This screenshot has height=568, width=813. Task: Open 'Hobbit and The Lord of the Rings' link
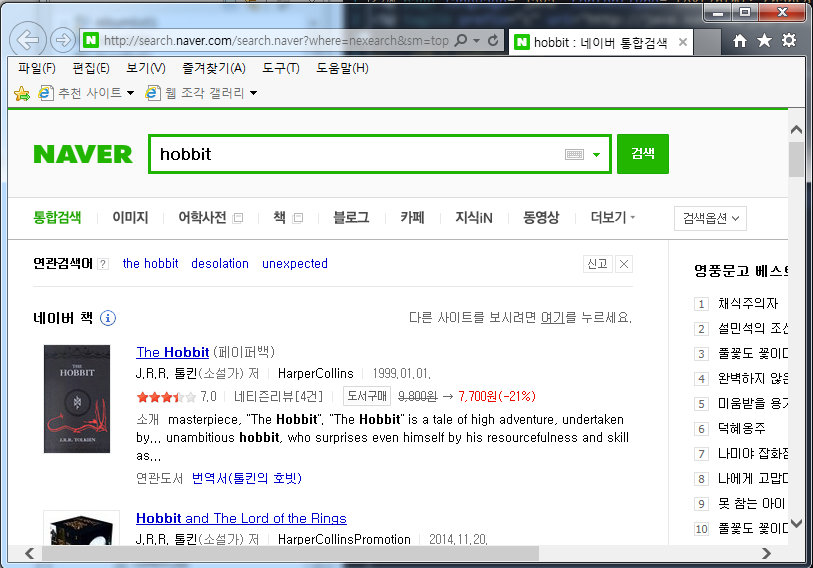[x=241, y=518]
